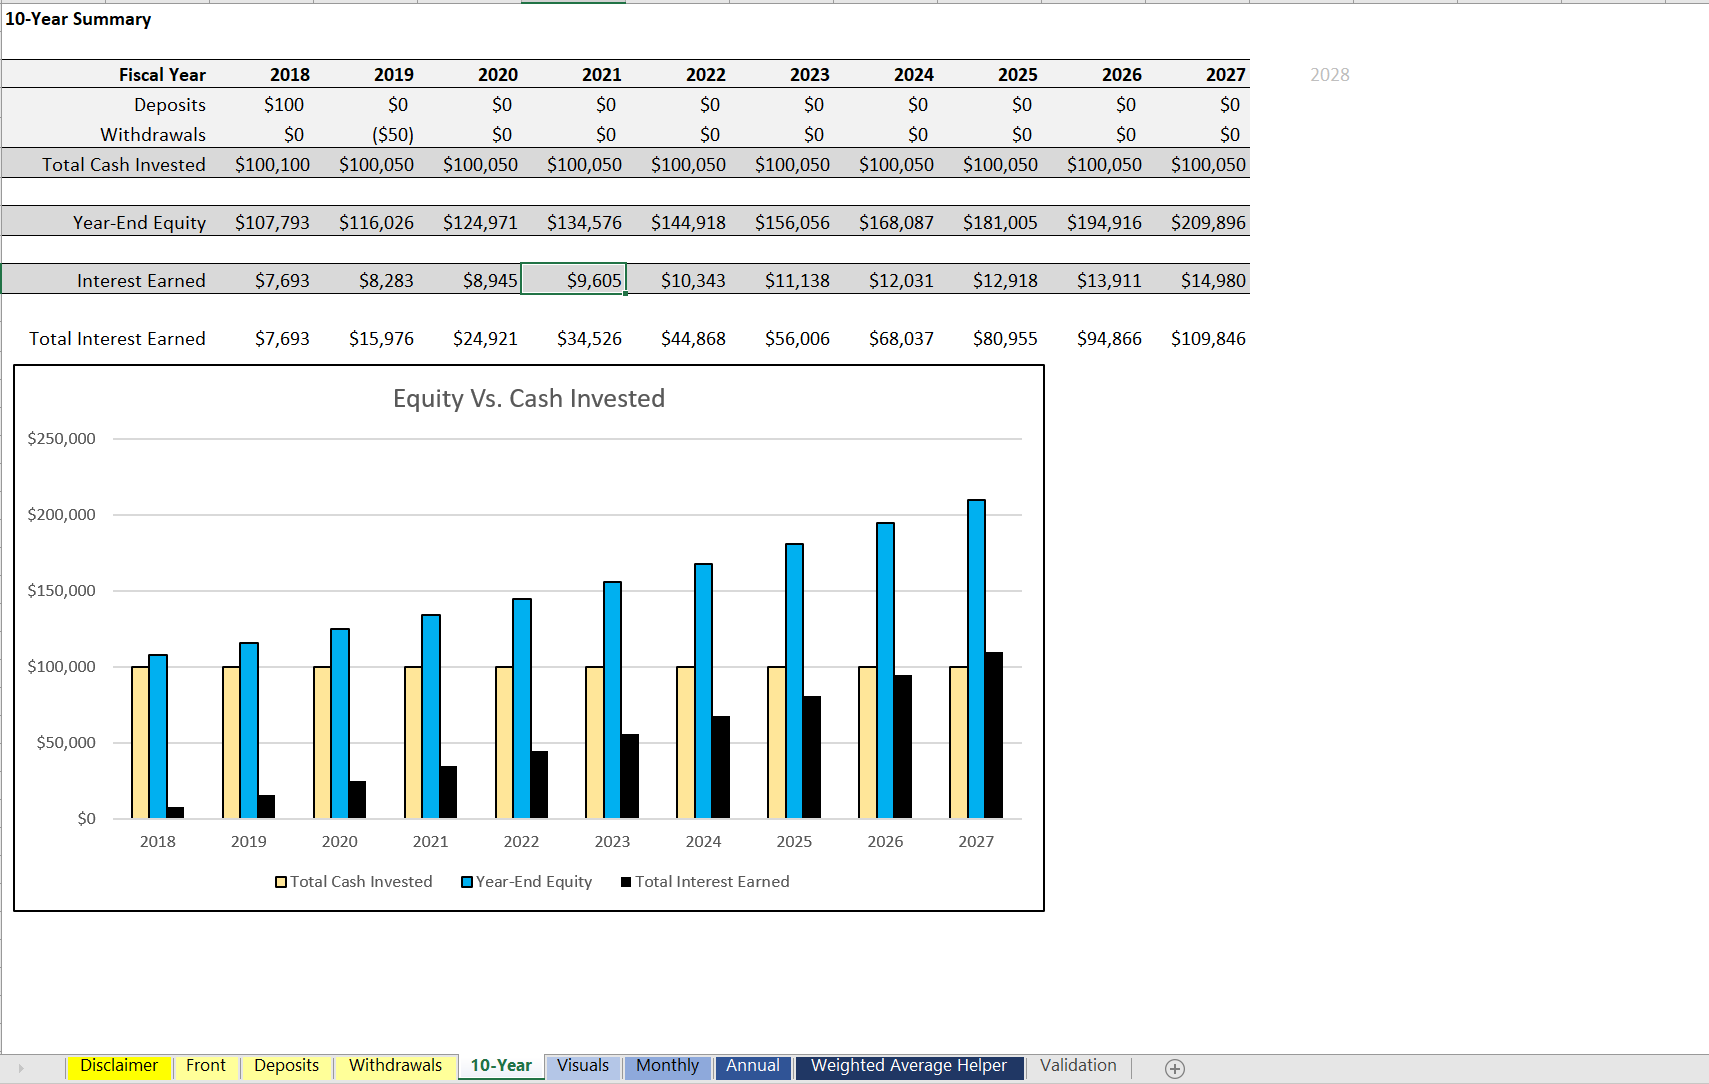Image resolution: width=1709 pixels, height=1084 pixels.
Task: Go to the Withdrawals sheet tab
Action: pyautogui.click(x=395, y=1066)
